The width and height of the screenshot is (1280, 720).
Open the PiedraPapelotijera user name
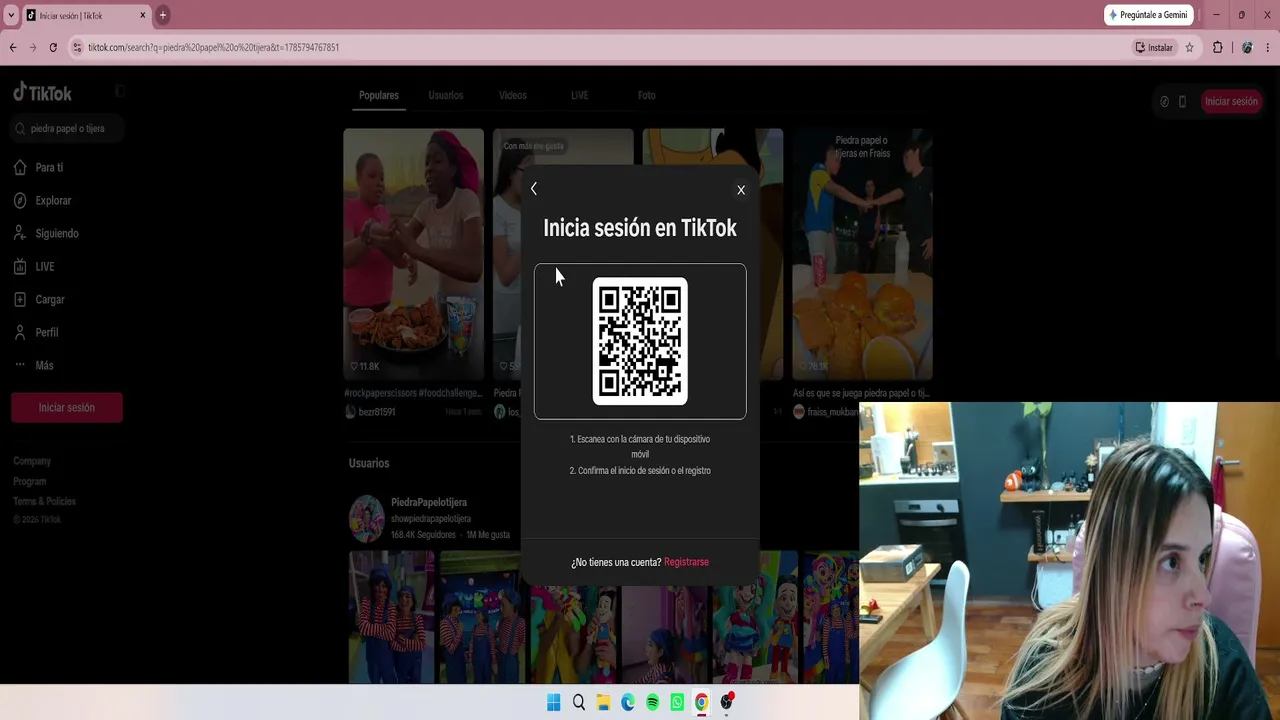[429, 502]
